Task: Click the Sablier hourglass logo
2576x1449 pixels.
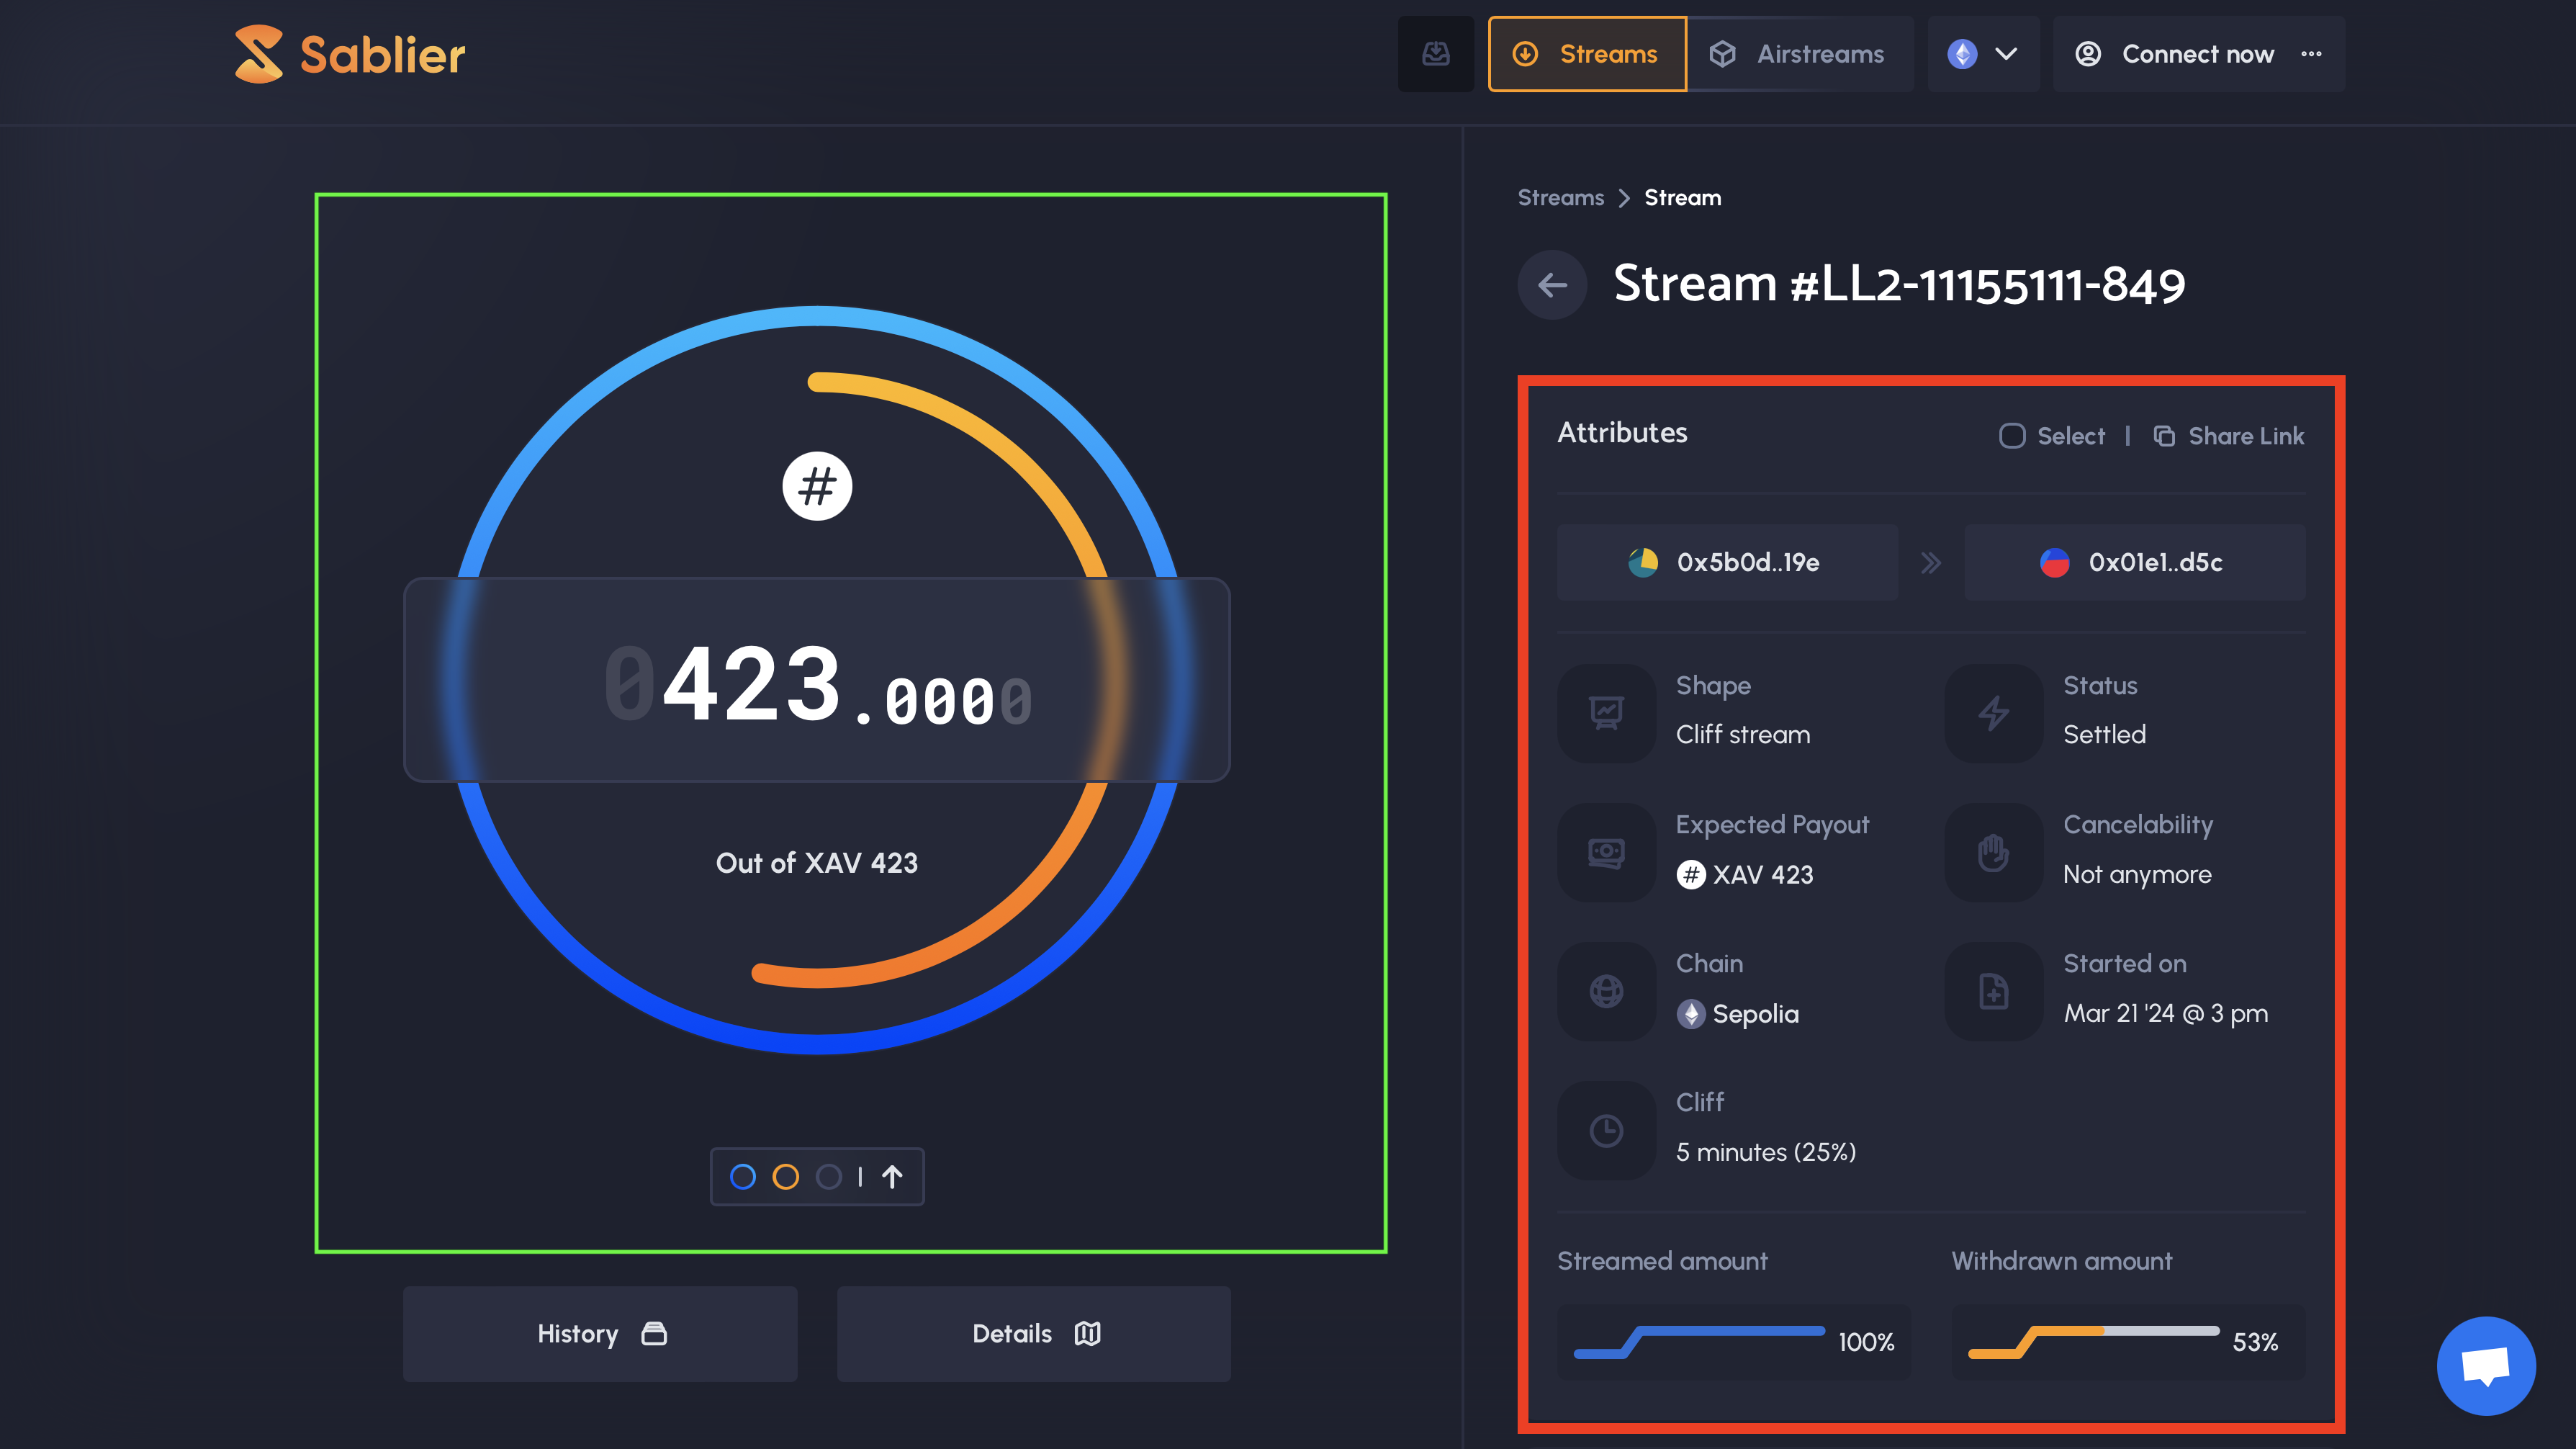Action: (x=259, y=54)
